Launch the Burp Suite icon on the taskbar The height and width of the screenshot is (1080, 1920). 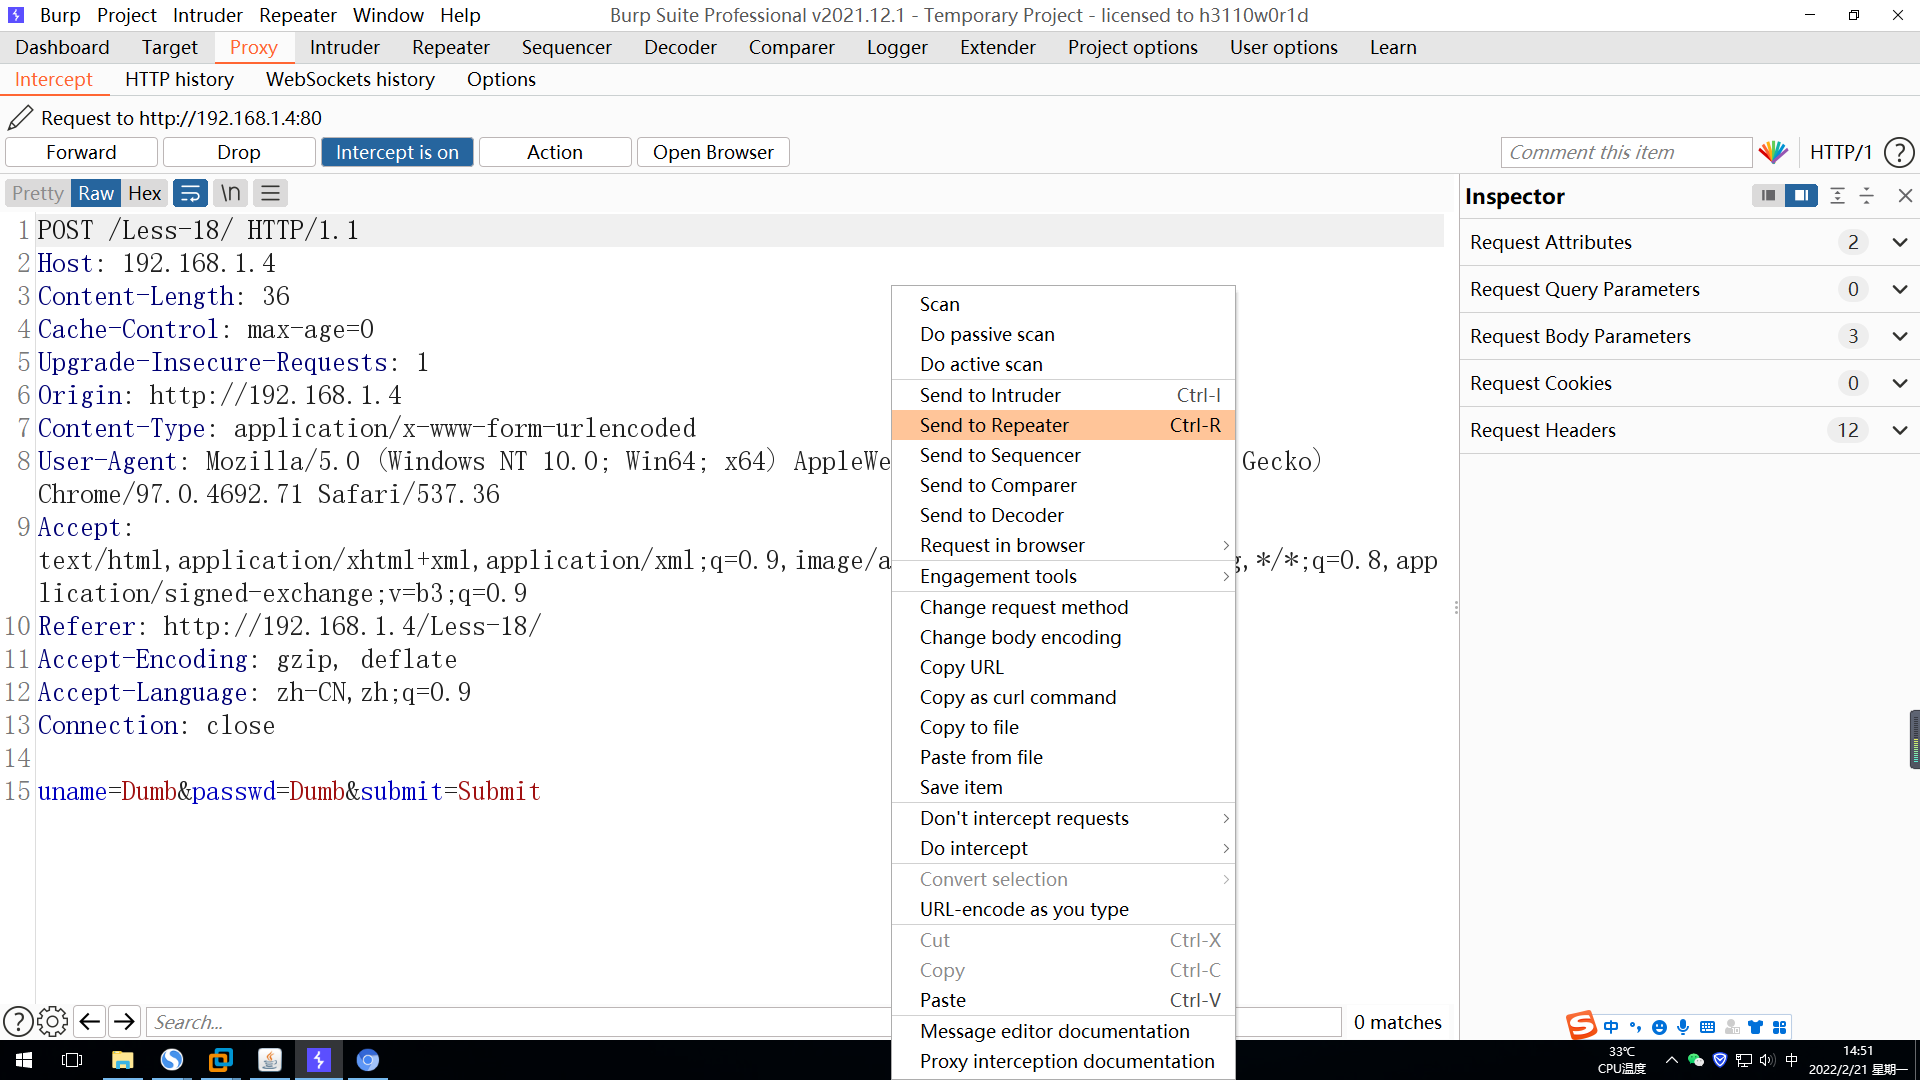pos(318,1060)
